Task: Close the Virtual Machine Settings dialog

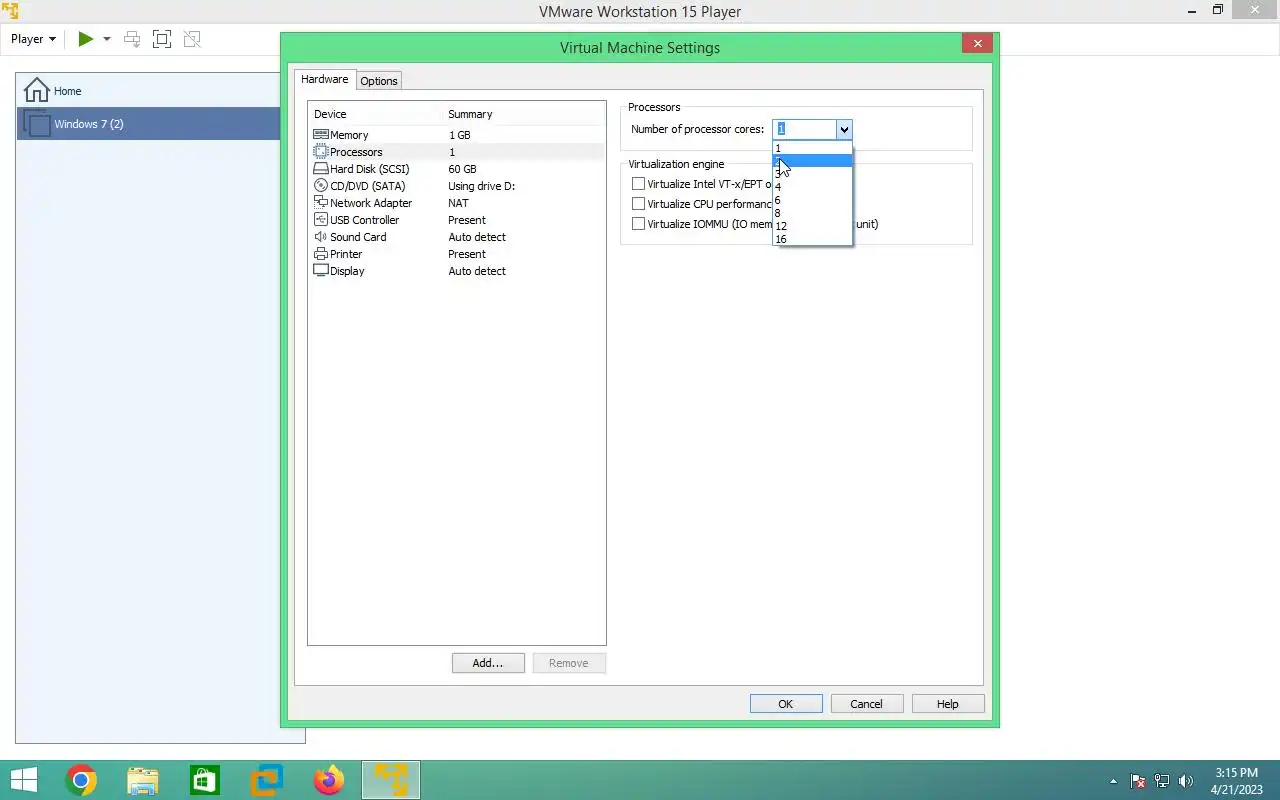Action: pyautogui.click(x=977, y=43)
